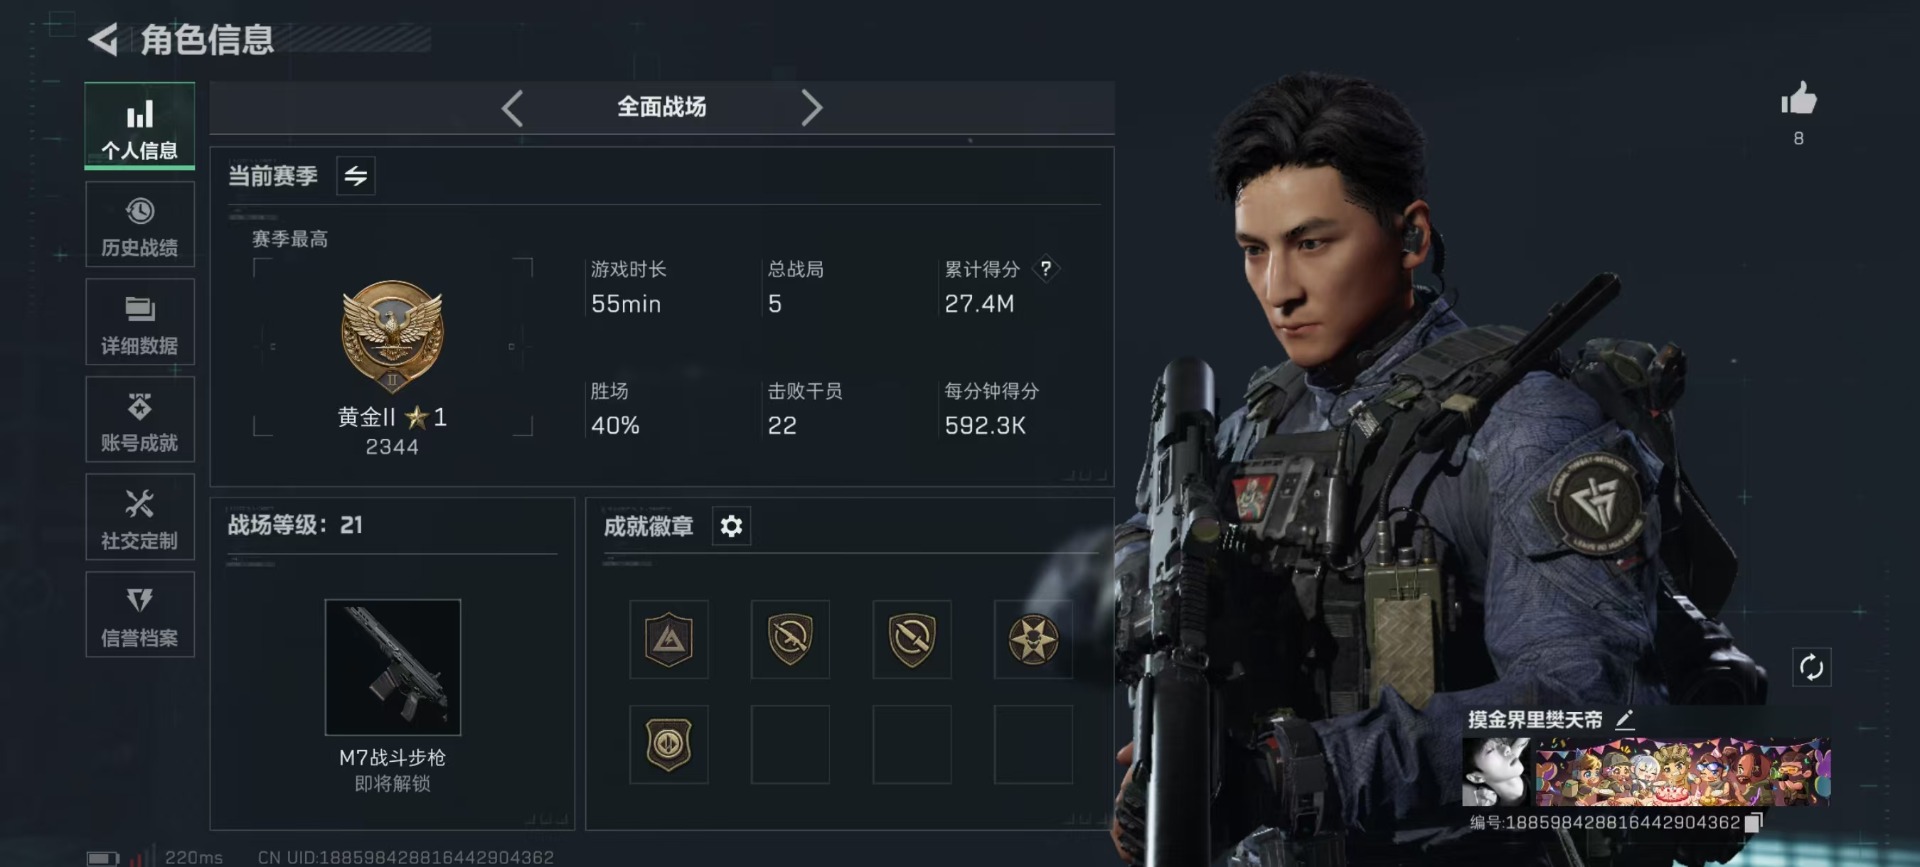Switch to next mode after 全面战场
Image resolution: width=1920 pixels, height=867 pixels.
point(811,107)
